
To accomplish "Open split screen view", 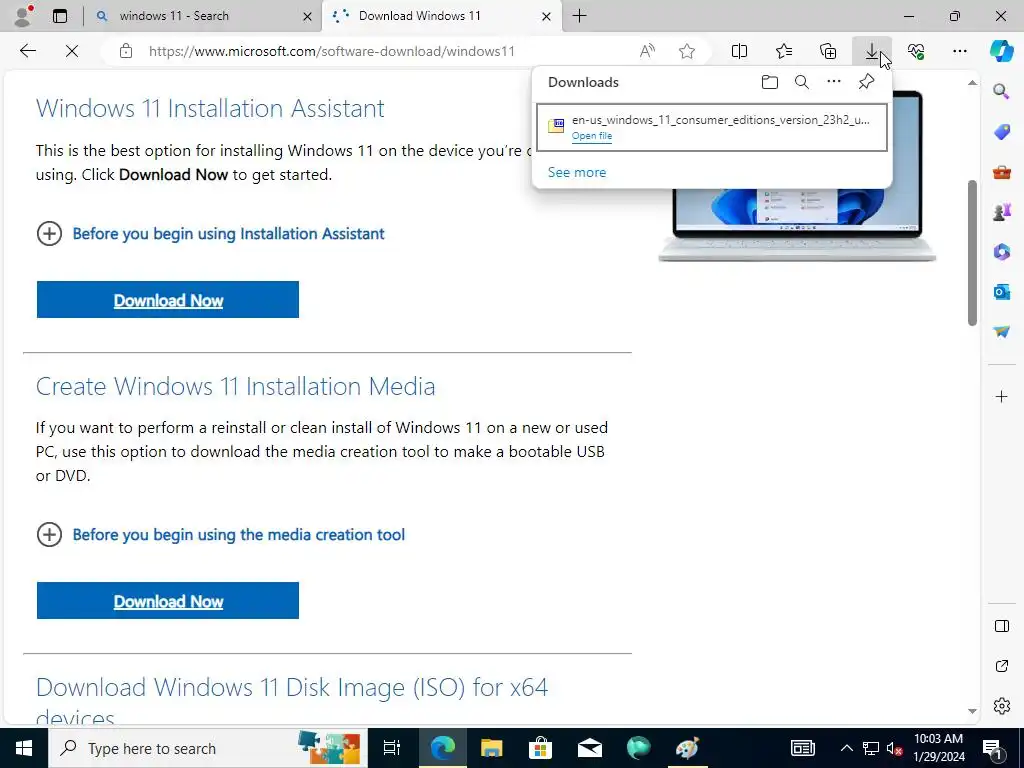I will (739, 51).
